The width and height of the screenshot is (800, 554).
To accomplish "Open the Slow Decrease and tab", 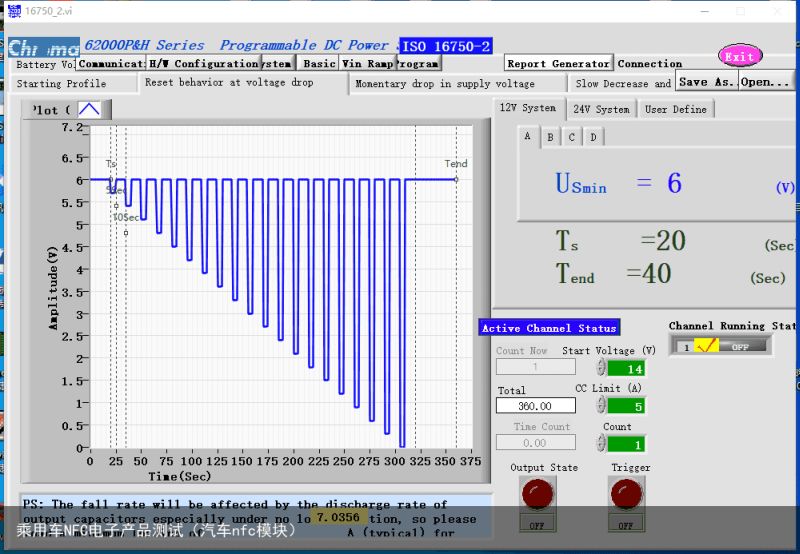I will pos(622,84).
